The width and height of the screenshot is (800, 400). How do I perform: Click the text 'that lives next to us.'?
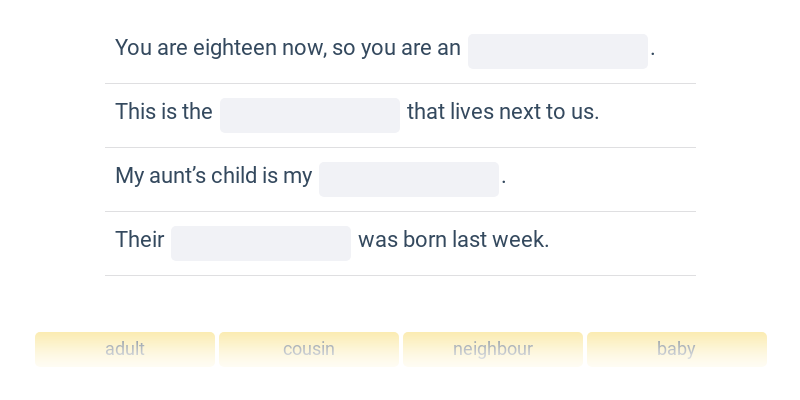tap(503, 112)
